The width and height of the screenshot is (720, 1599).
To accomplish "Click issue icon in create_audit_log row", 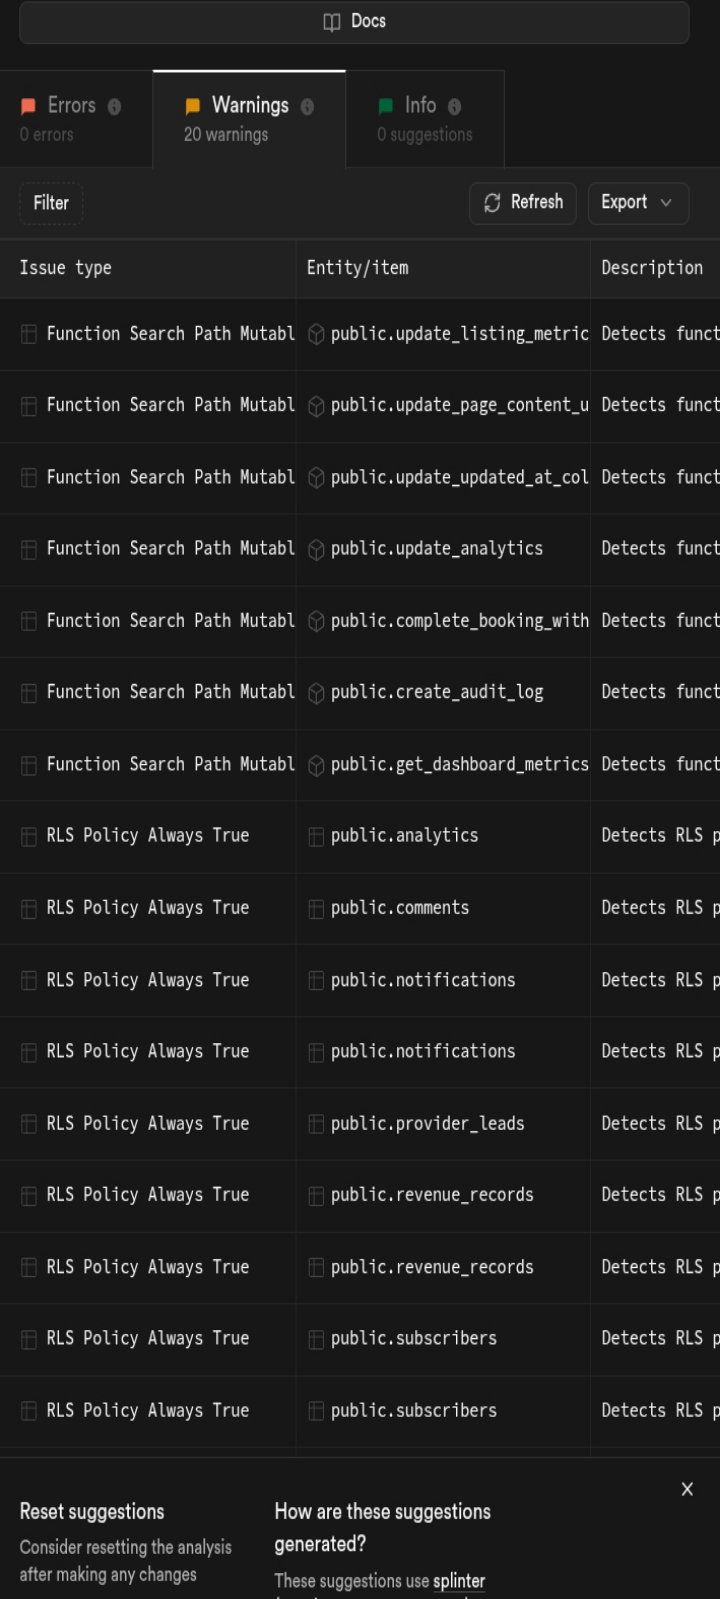I will [29, 693].
